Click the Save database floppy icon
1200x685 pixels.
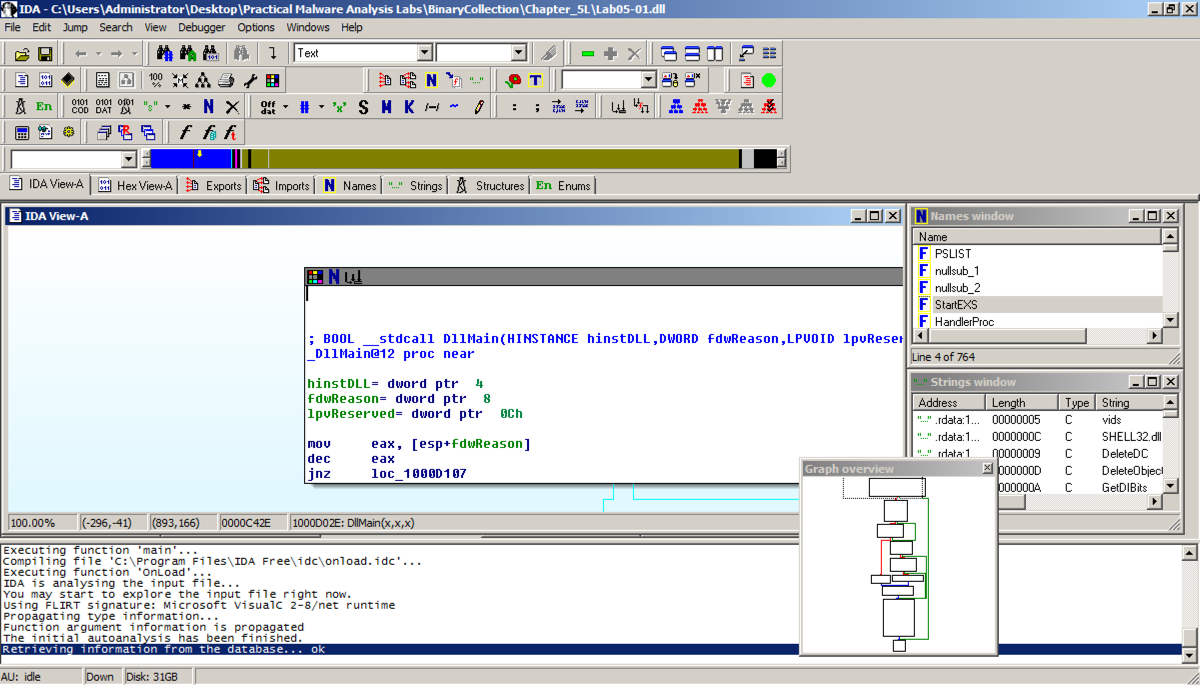(46, 53)
